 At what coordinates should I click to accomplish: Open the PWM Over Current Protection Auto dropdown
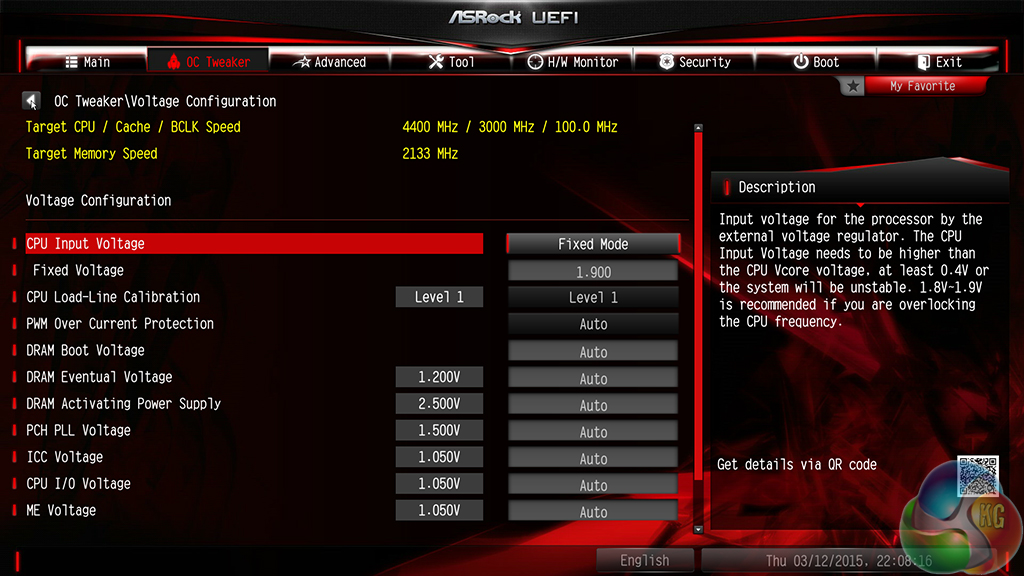point(593,324)
